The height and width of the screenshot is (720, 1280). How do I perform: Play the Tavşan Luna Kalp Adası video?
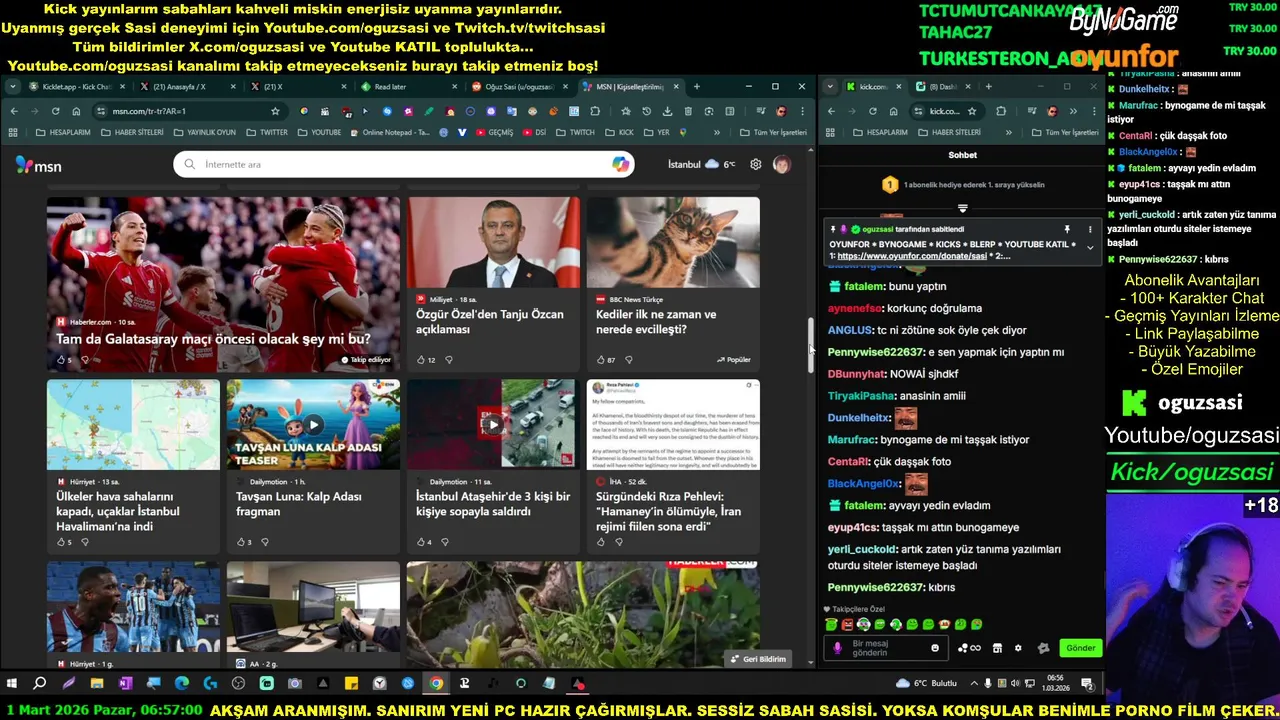[313, 424]
